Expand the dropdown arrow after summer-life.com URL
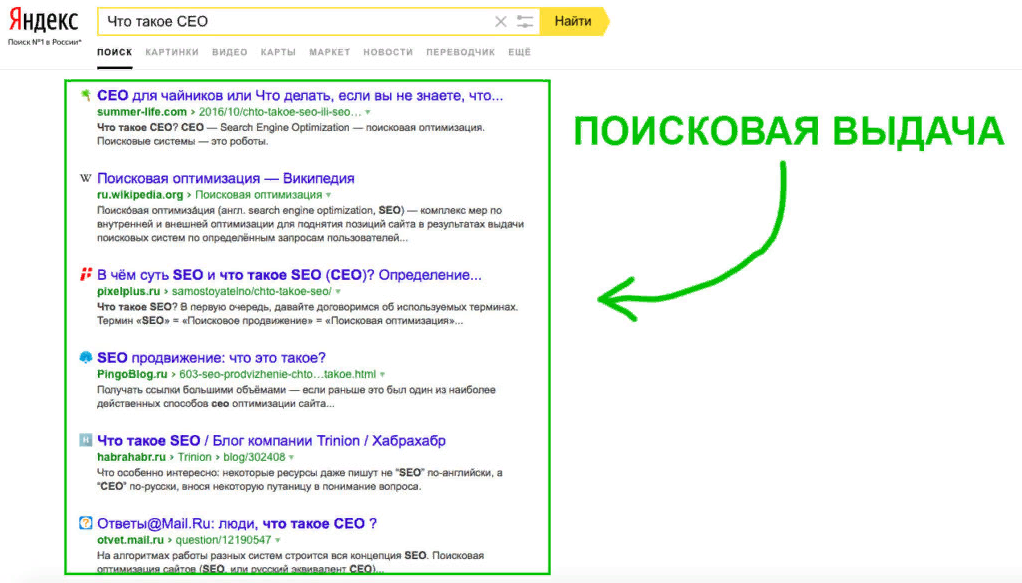 coord(368,113)
